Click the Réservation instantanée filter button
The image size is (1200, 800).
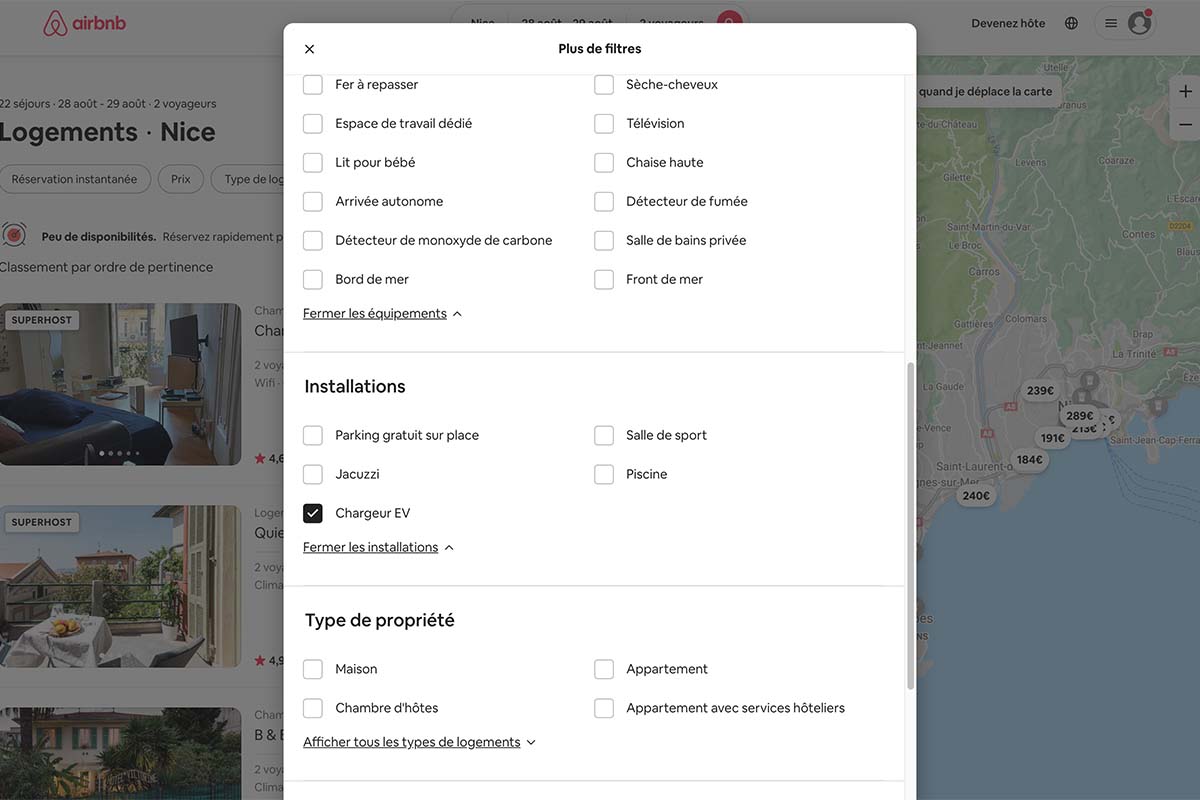pos(76,177)
